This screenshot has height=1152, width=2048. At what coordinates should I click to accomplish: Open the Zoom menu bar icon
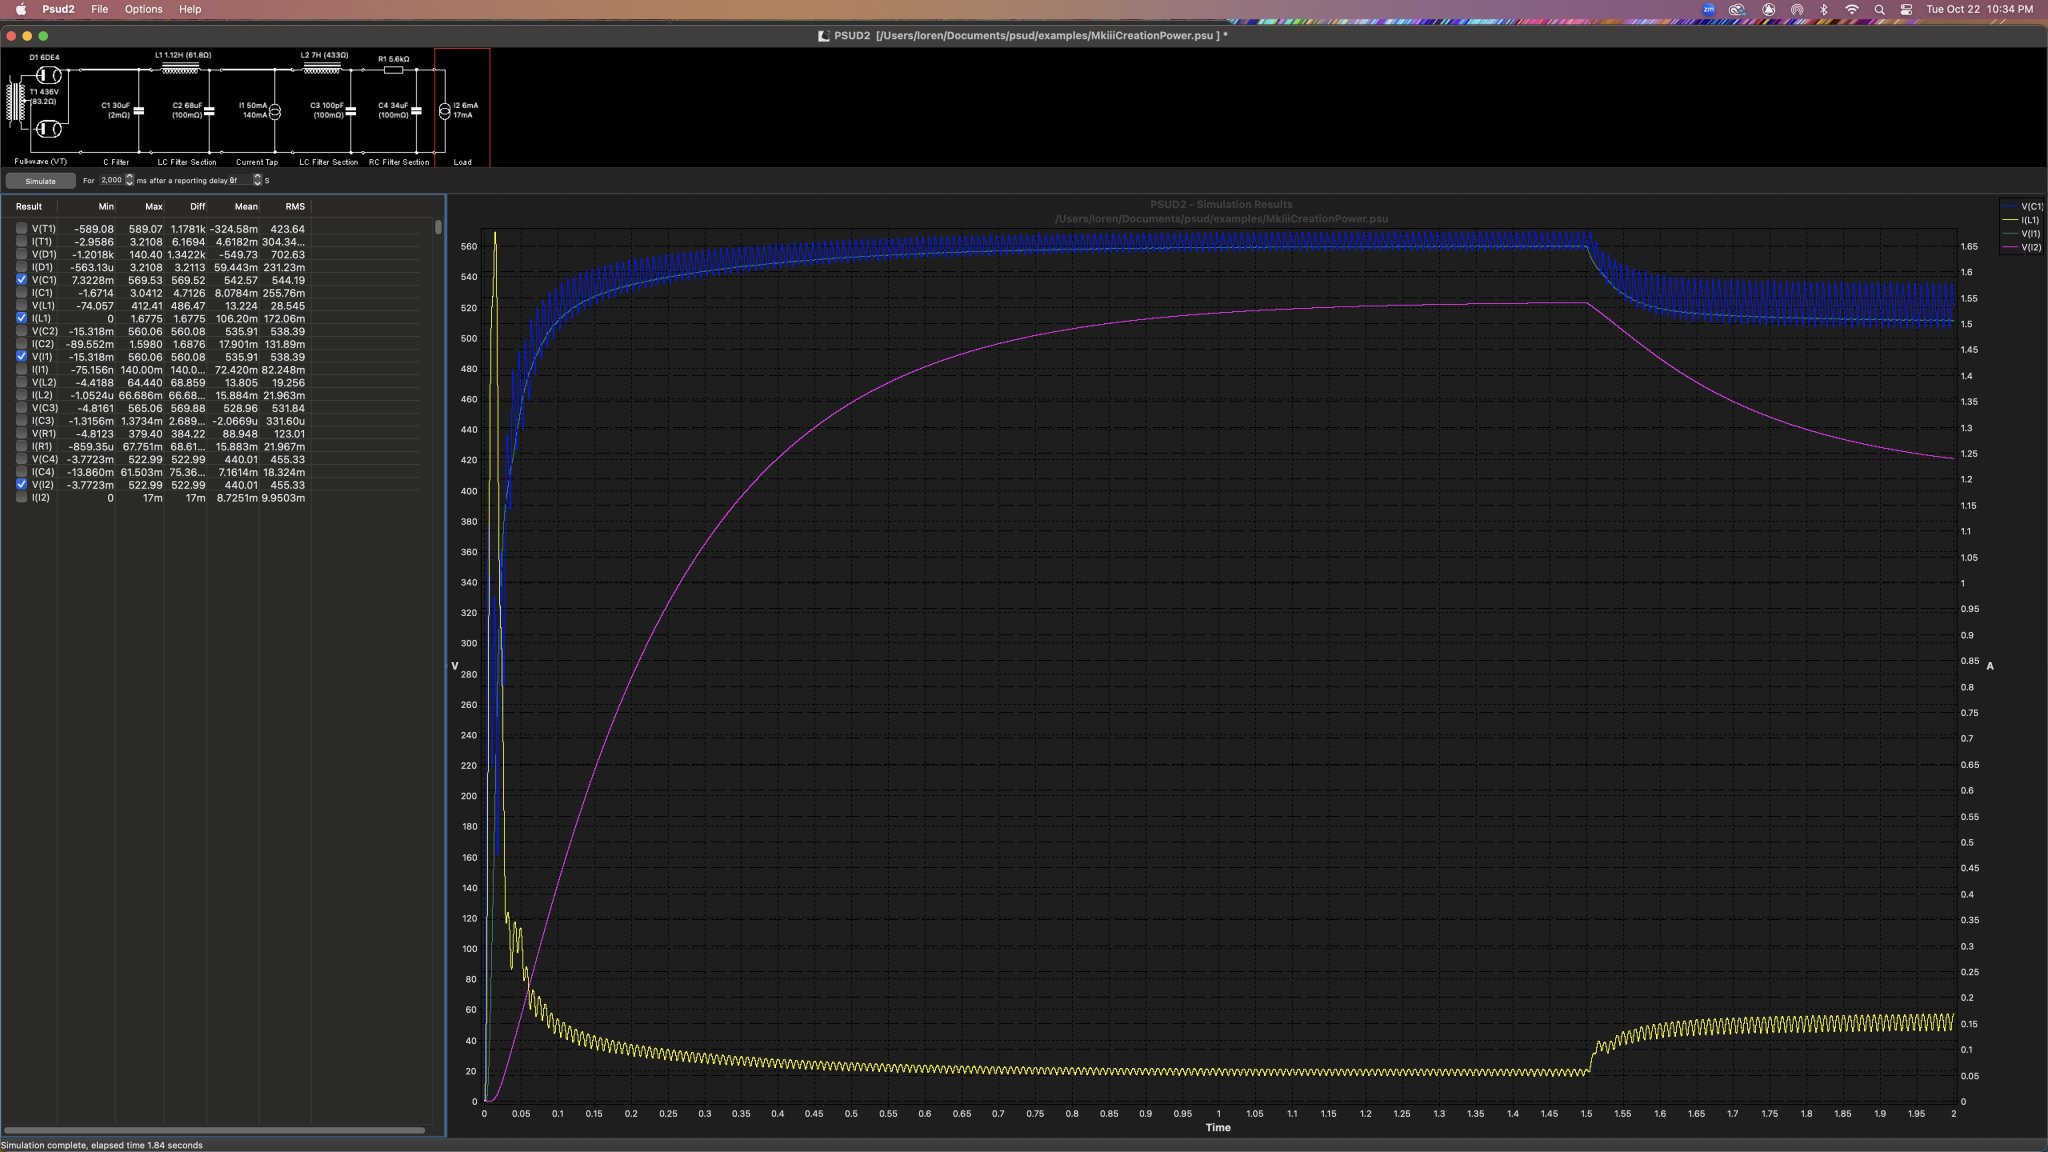click(x=1708, y=9)
